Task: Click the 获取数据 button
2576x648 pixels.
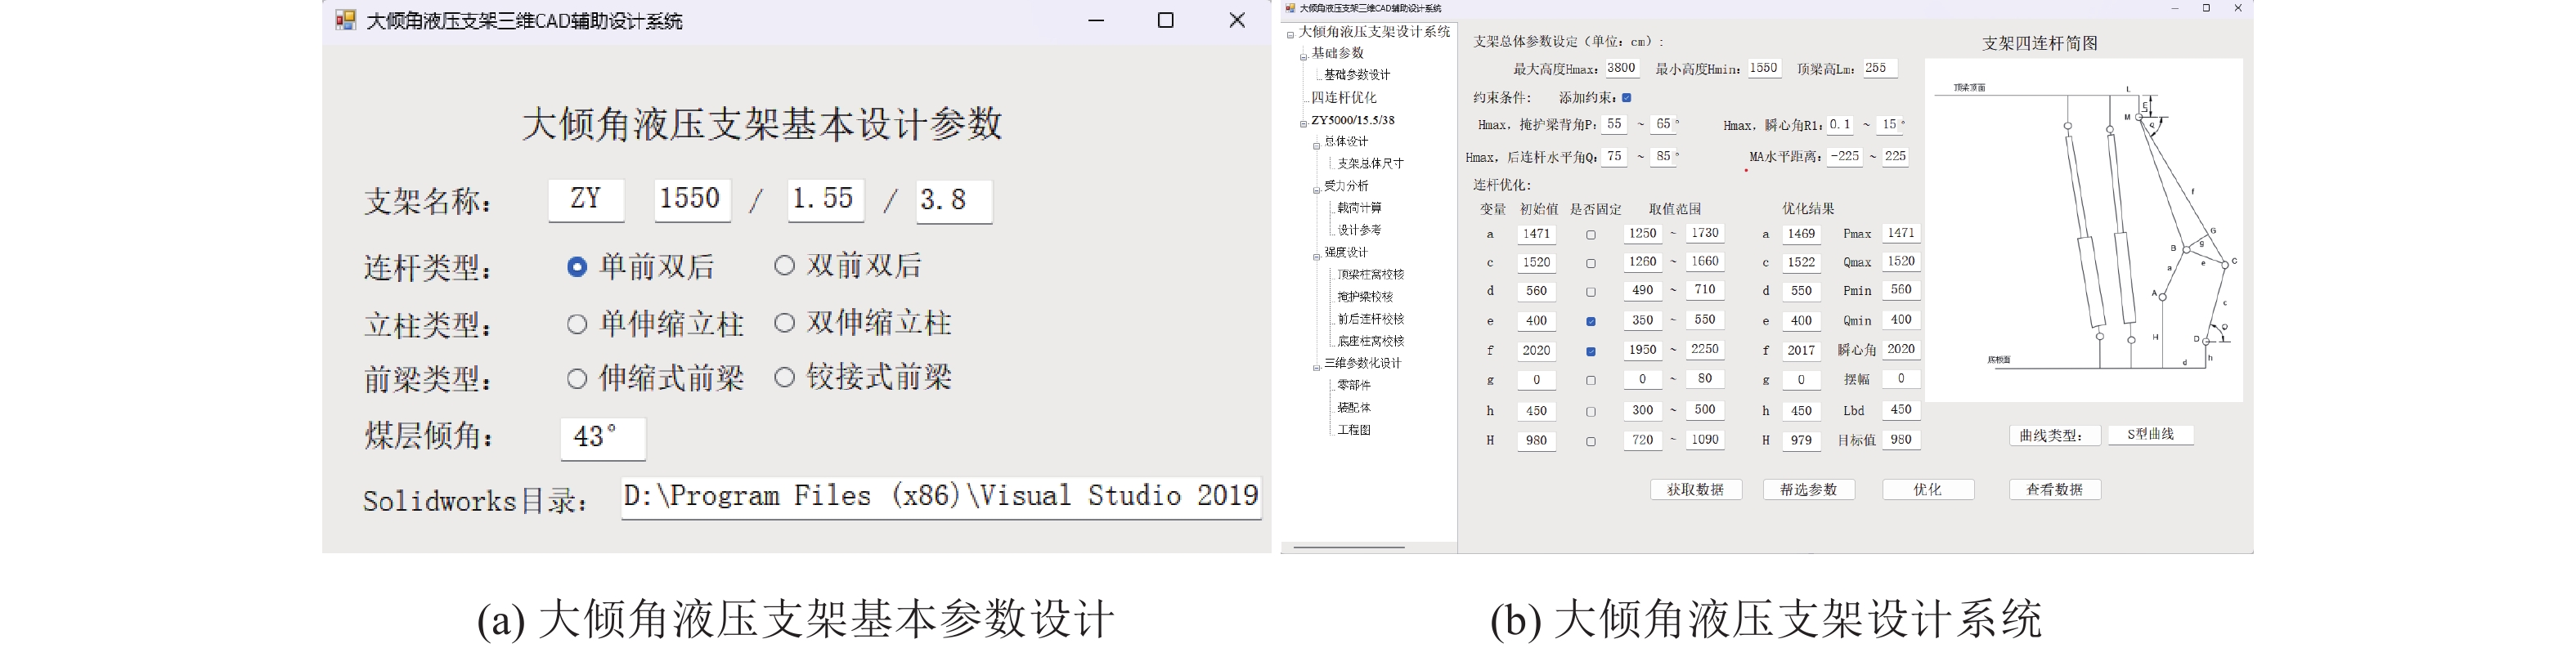Action: (x=1695, y=489)
